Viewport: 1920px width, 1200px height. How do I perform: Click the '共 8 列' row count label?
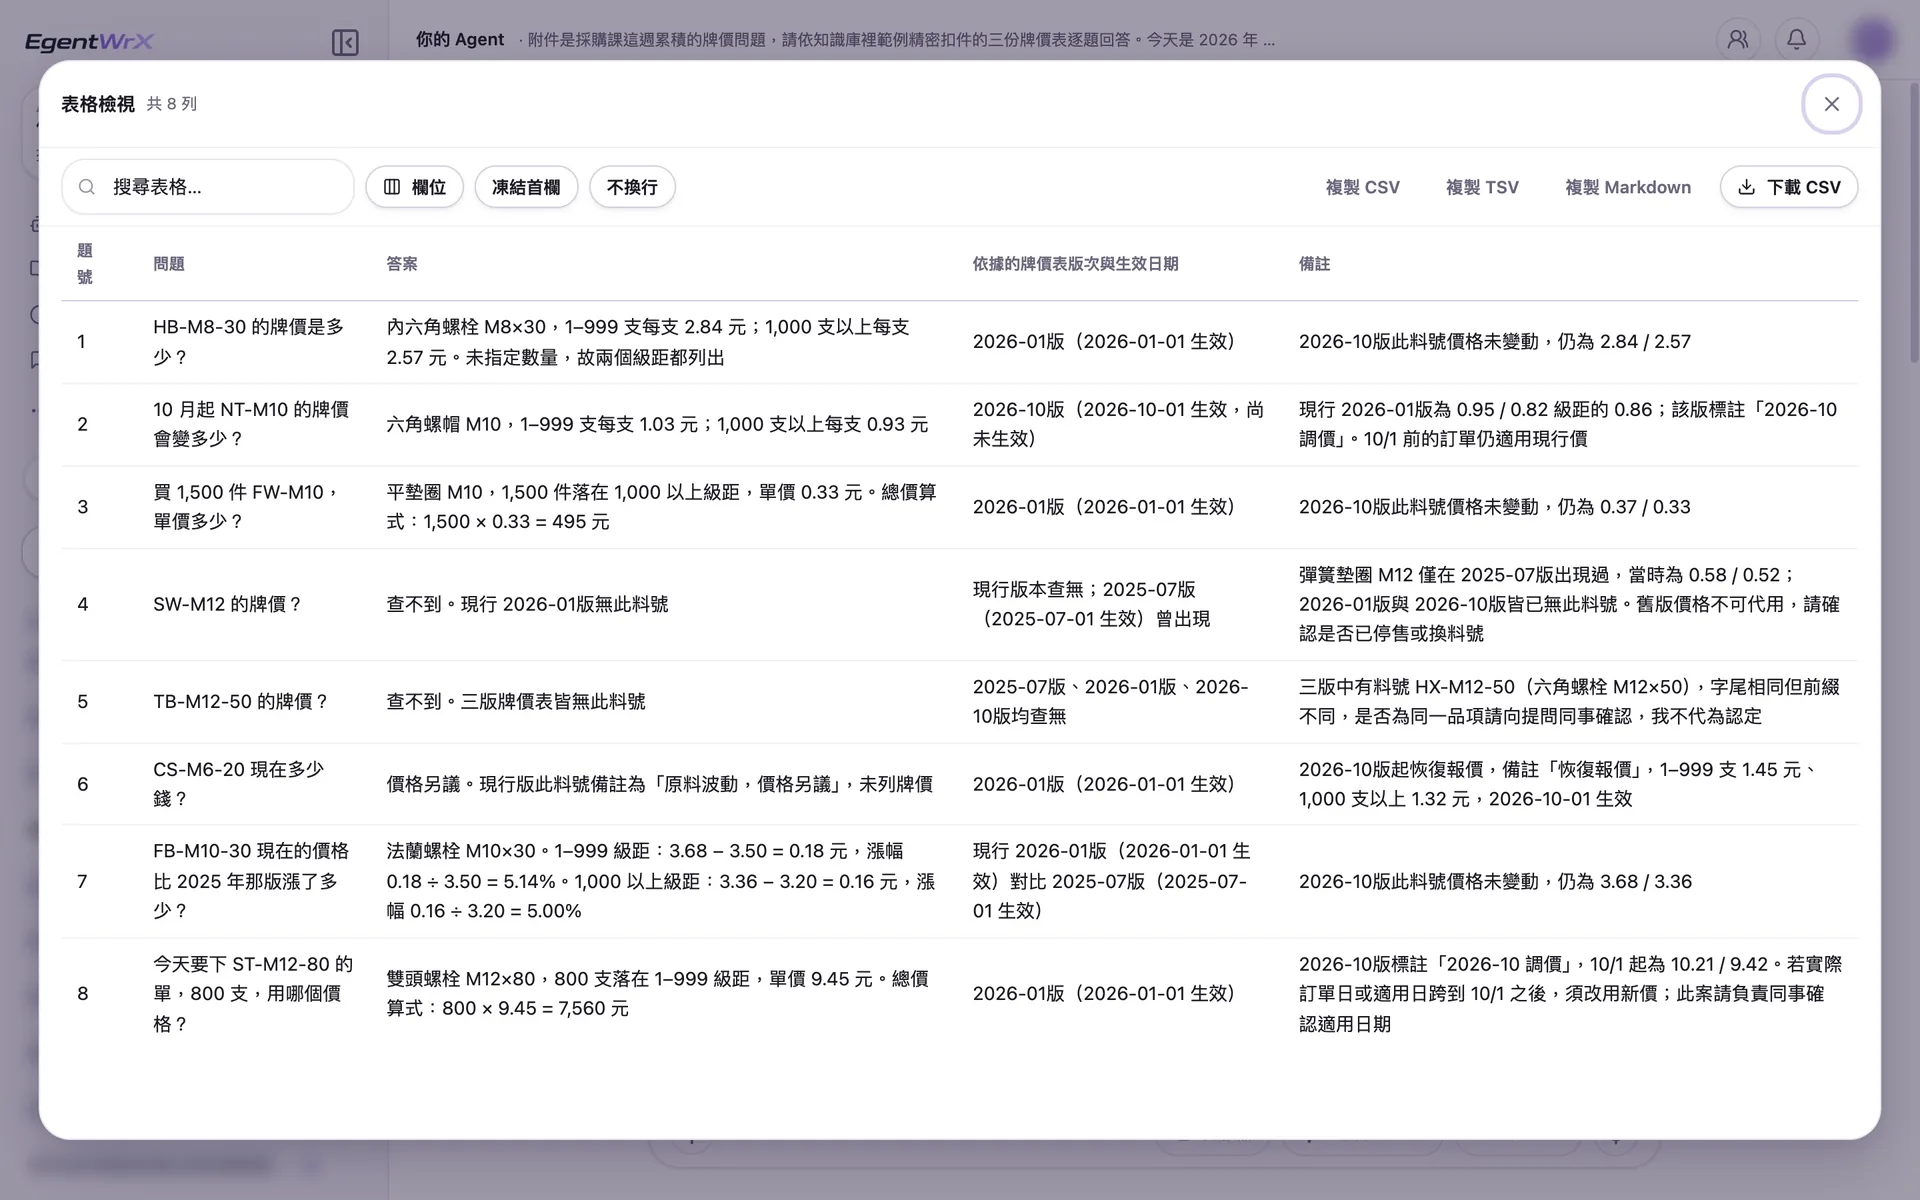[171, 104]
